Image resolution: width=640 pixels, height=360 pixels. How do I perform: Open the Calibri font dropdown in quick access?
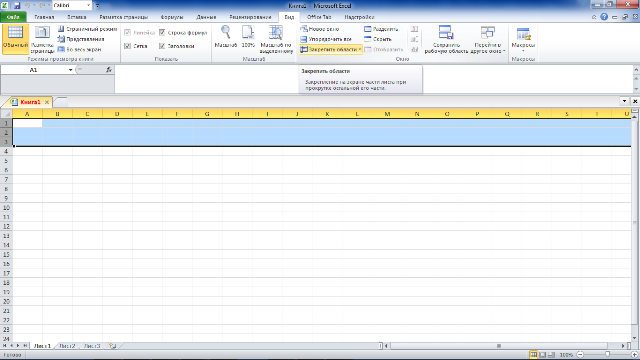pyautogui.click(x=89, y=5)
